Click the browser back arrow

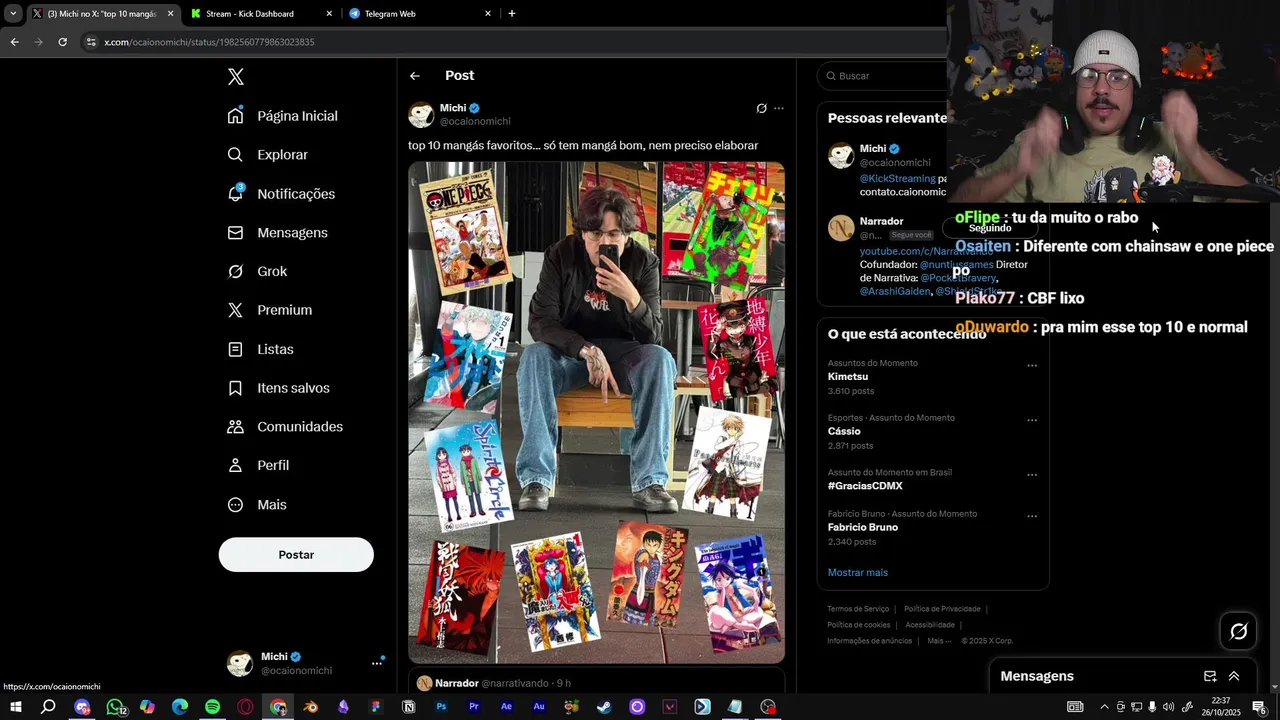pyautogui.click(x=14, y=42)
